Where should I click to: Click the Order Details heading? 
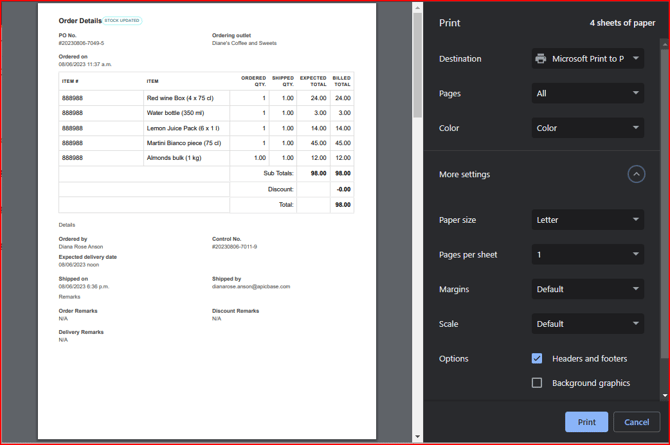click(80, 21)
